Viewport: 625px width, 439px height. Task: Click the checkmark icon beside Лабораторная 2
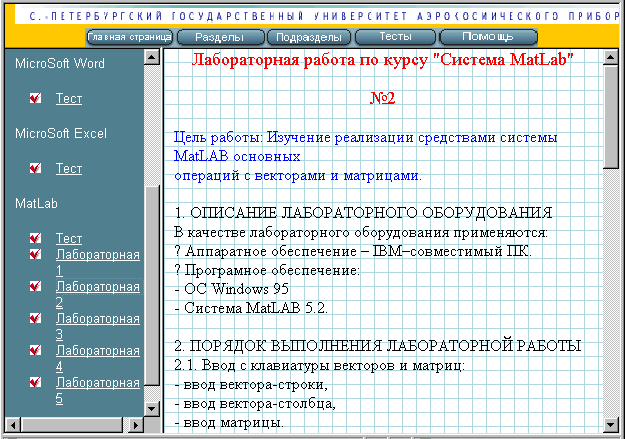pos(35,286)
